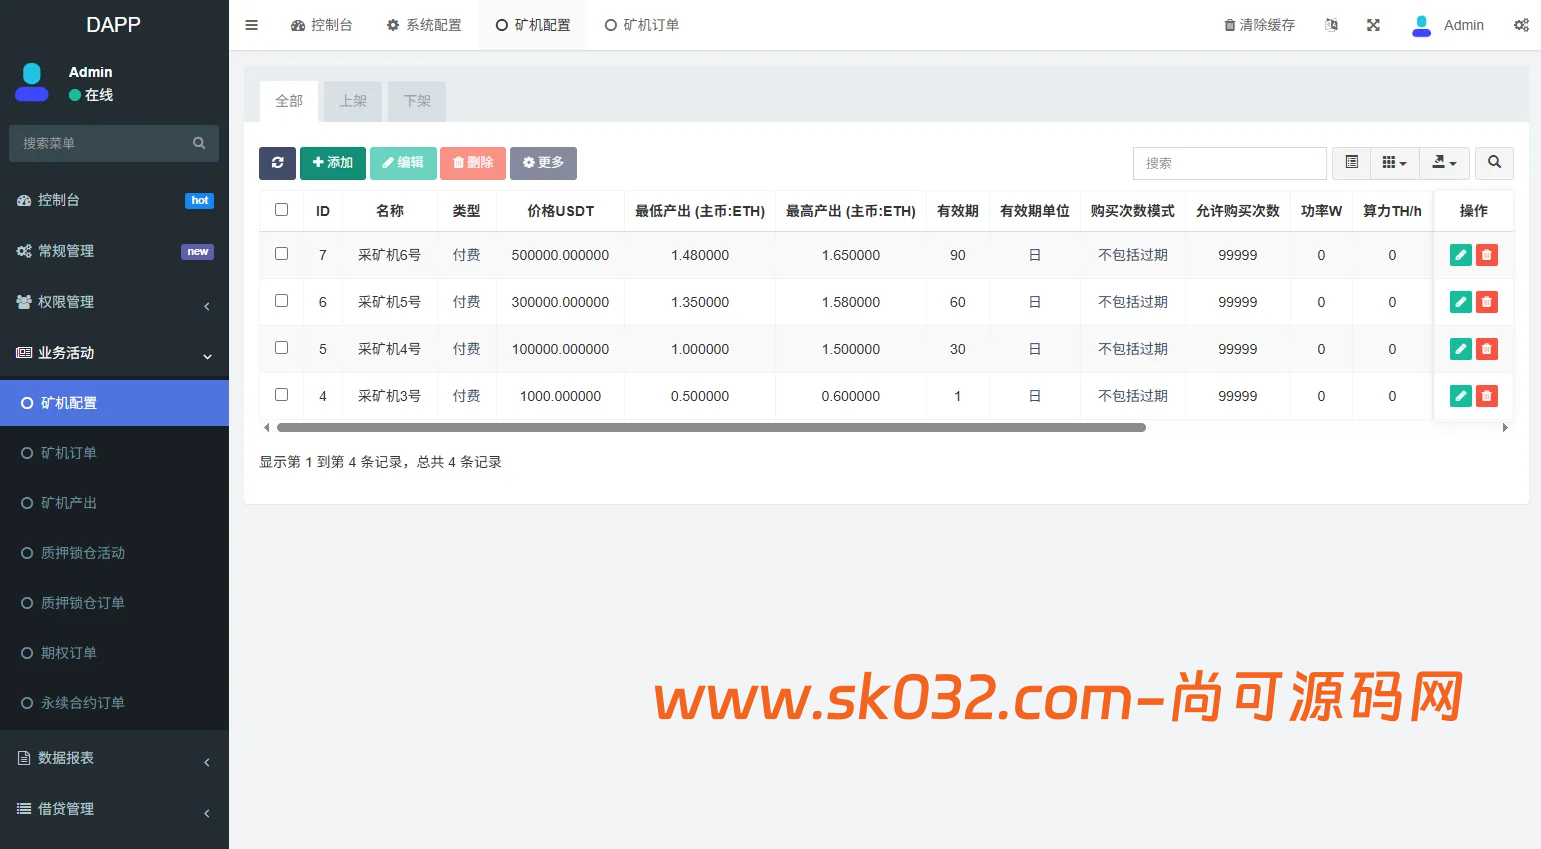Viewport: 1541px width, 849px height.
Task: Open the columns visibility dropdown
Action: 1394,163
